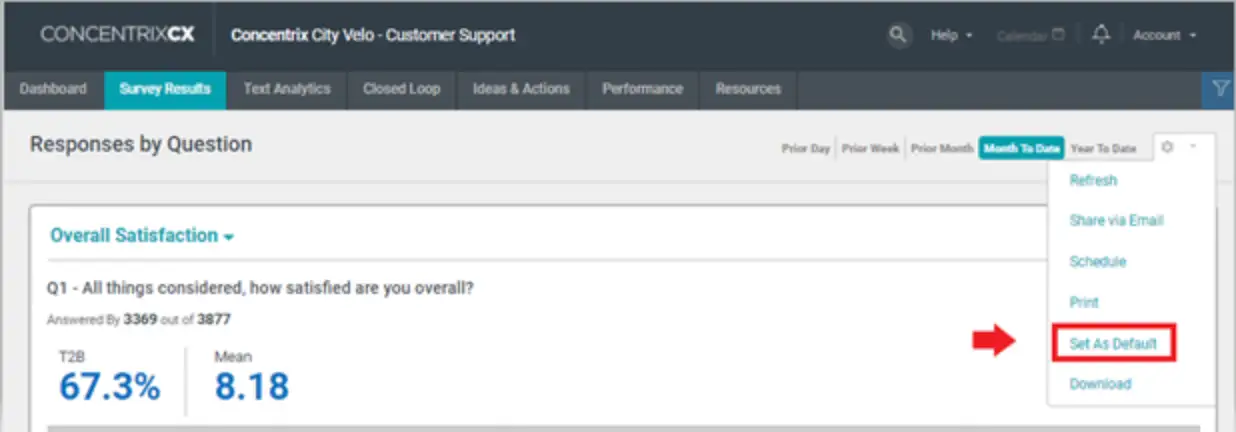
Task: Select the Year To Date range
Action: (x=1103, y=148)
